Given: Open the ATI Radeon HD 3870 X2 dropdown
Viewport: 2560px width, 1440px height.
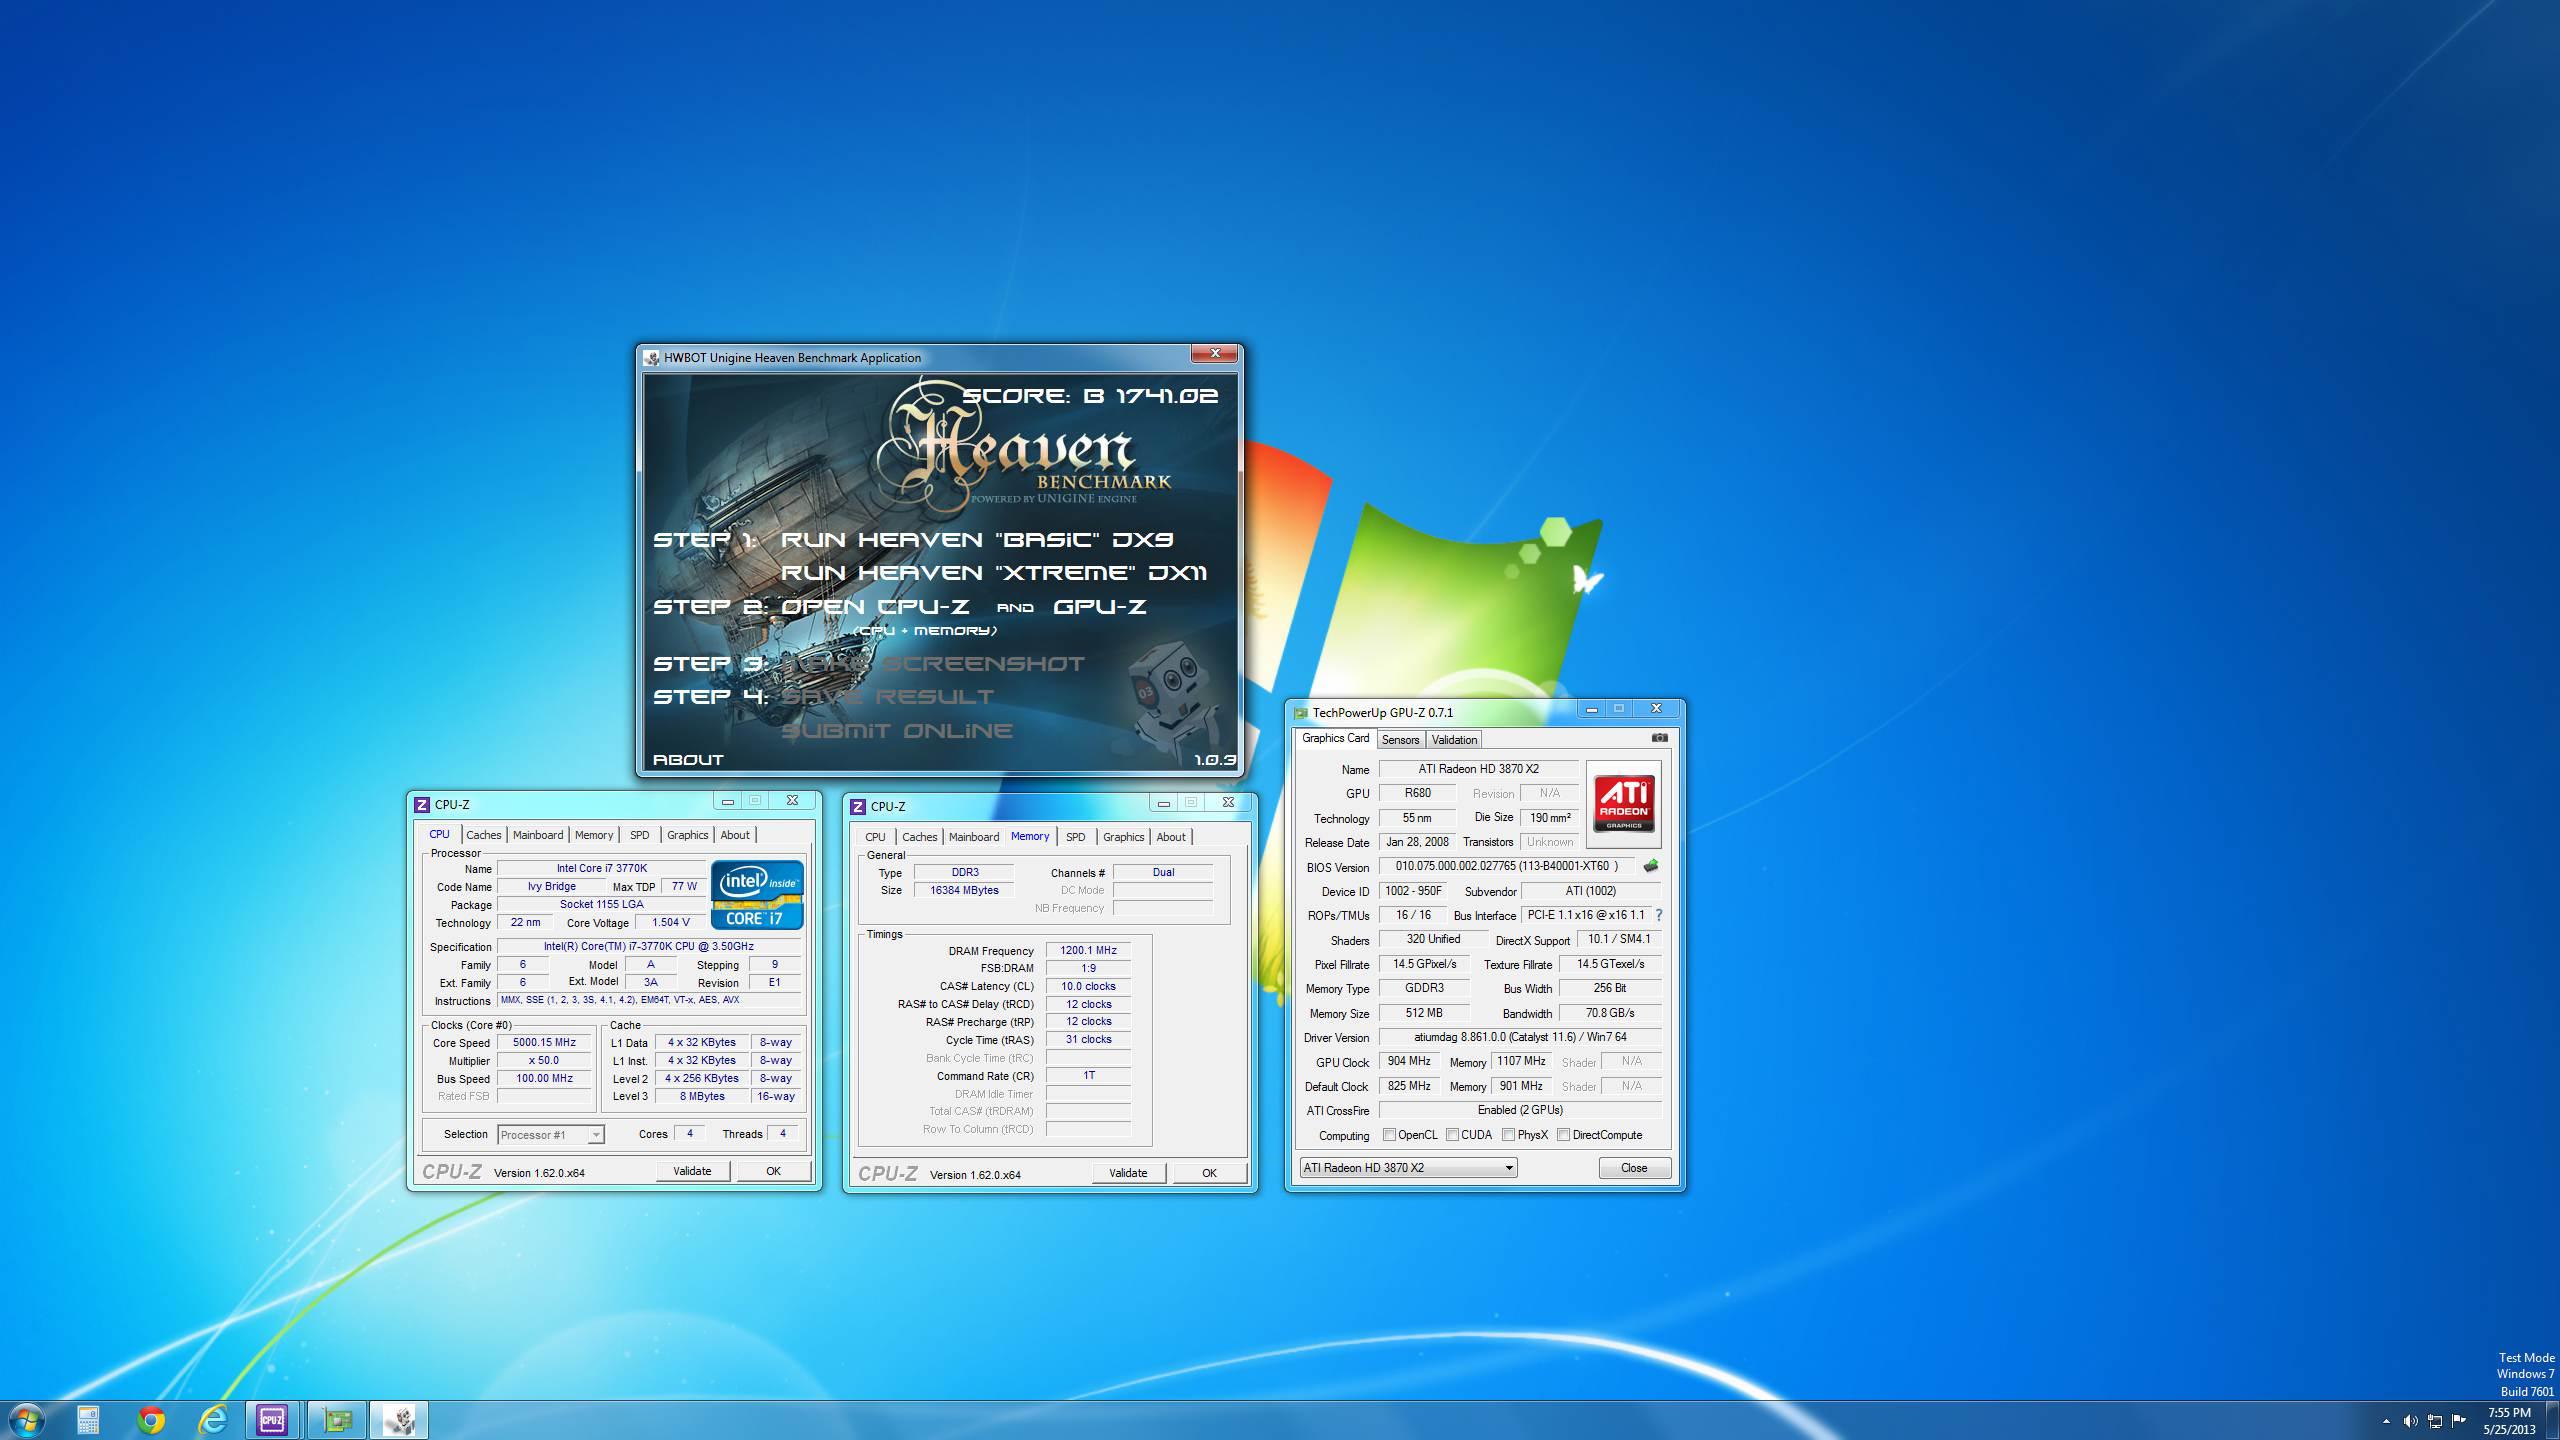Looking at the screenshot, I should 1408,1168.
